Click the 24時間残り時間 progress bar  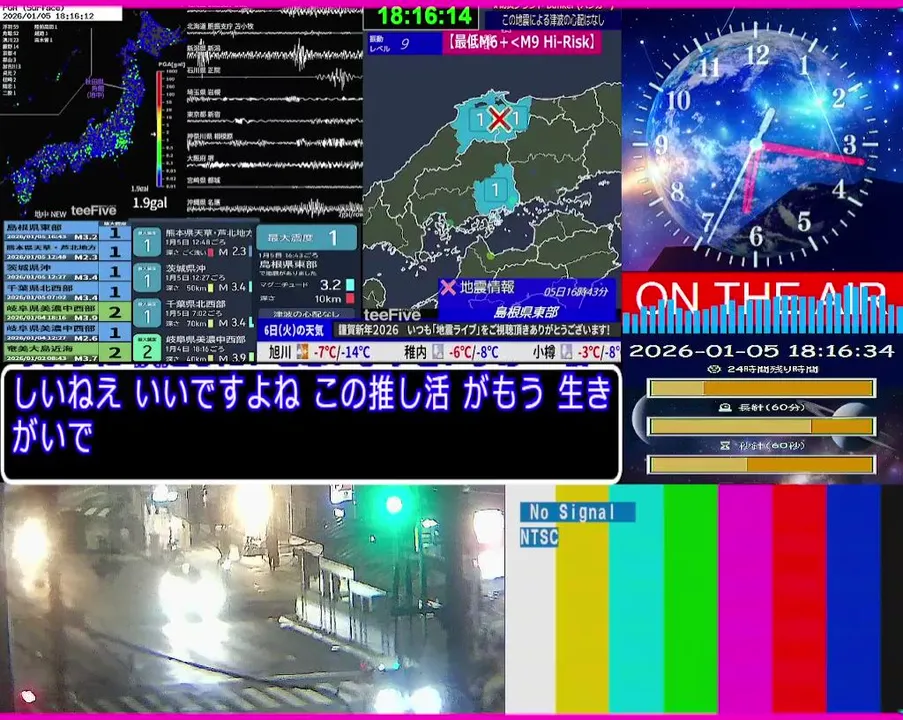pyautogui.click(x=761, y=388)
